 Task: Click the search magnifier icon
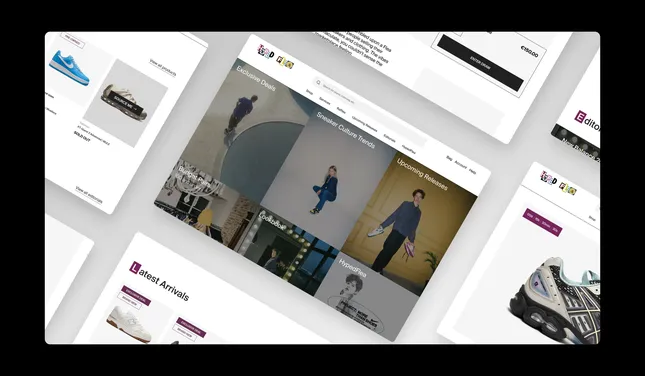tap(318, 82)
